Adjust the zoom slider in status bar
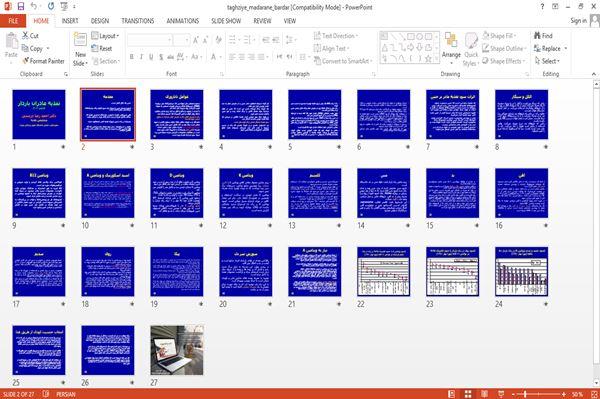Screen dimensions: 600x399 tap(525, 394)
